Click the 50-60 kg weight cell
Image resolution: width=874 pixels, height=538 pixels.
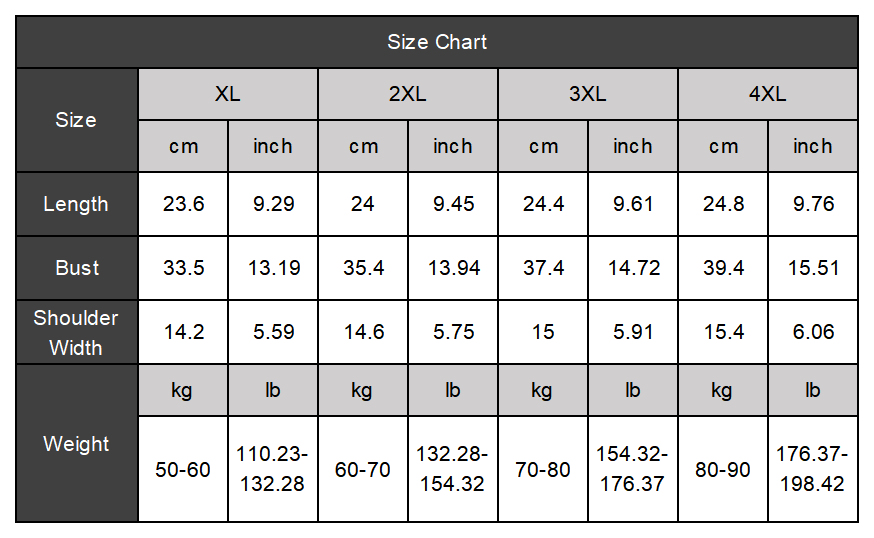[183, 469]
